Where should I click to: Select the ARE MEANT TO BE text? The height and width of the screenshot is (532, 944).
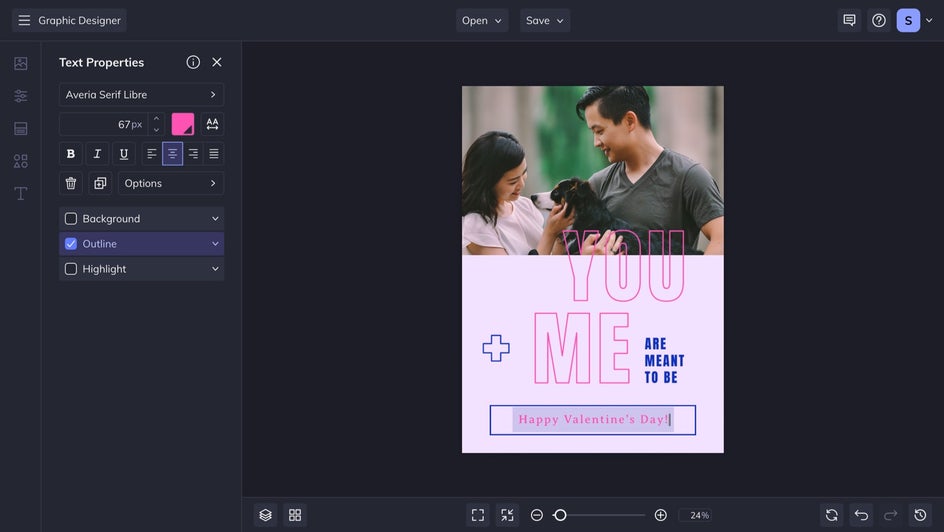[x=665, y=360]
